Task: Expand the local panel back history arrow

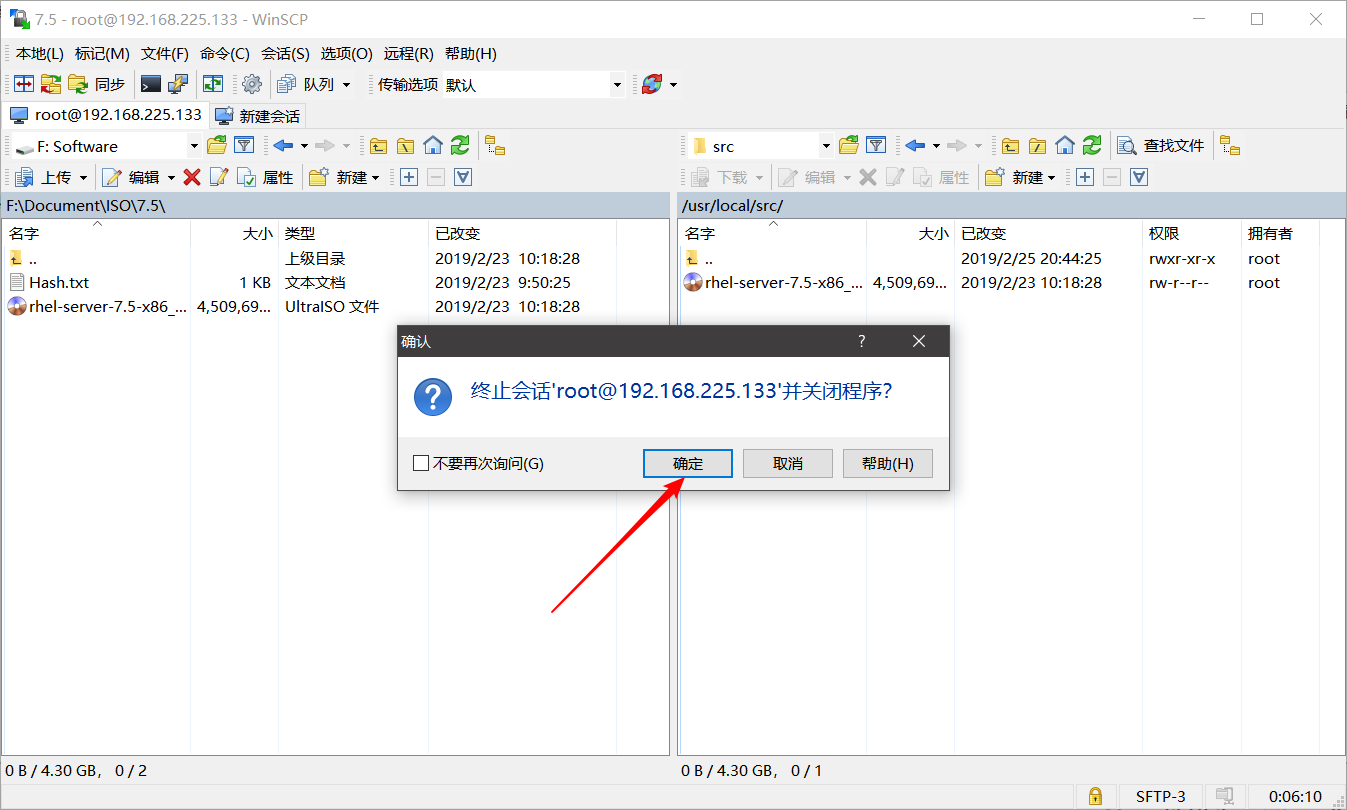Action: [303, 146]
